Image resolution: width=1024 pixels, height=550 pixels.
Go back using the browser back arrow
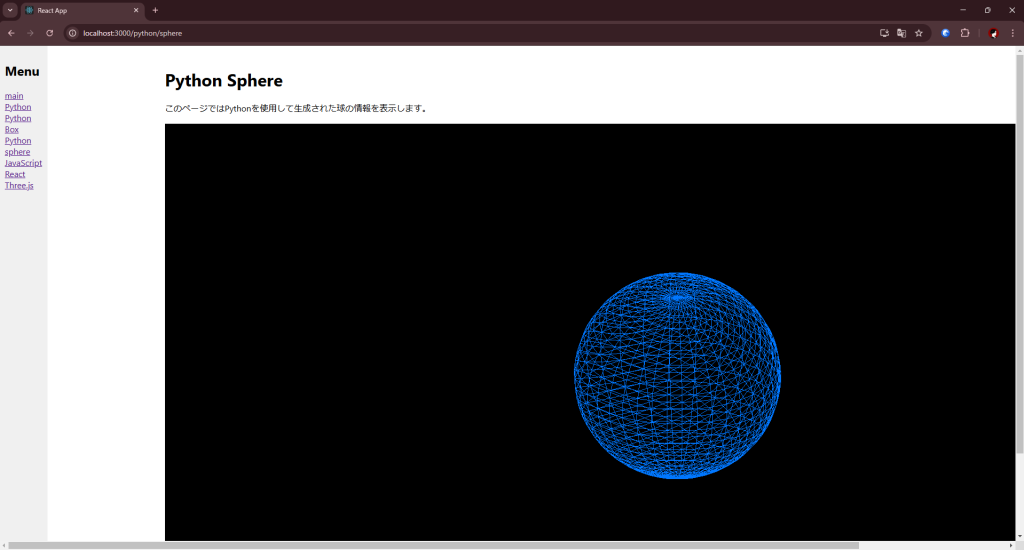[11, 33]
